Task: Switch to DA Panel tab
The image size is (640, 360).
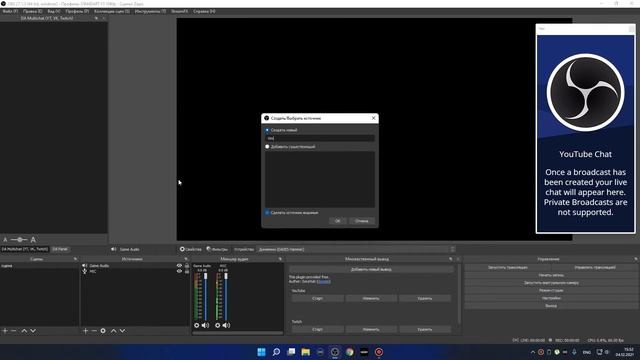Action: click(x=60, y=249)
